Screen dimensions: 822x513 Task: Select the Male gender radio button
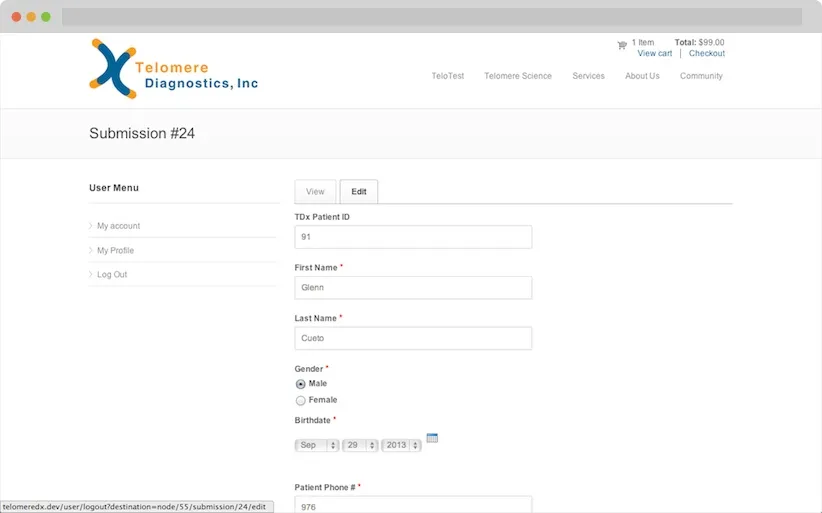[x=300, y=384]
